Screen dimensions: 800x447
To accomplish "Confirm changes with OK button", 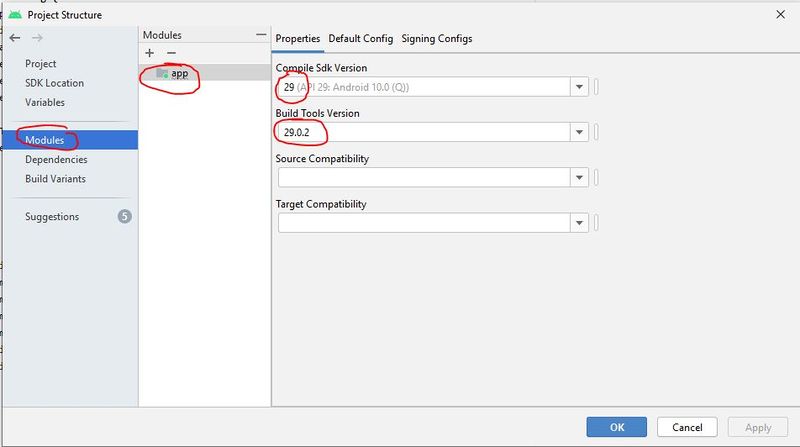I will [616, 427].
